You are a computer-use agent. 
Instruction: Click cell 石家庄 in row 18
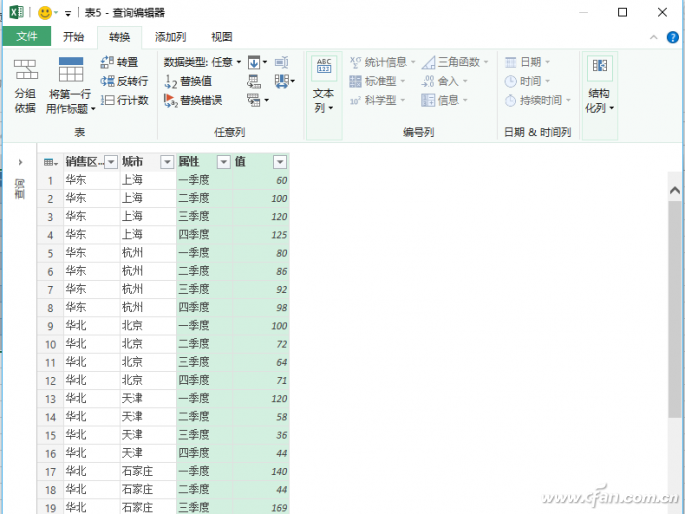[148, 490]
